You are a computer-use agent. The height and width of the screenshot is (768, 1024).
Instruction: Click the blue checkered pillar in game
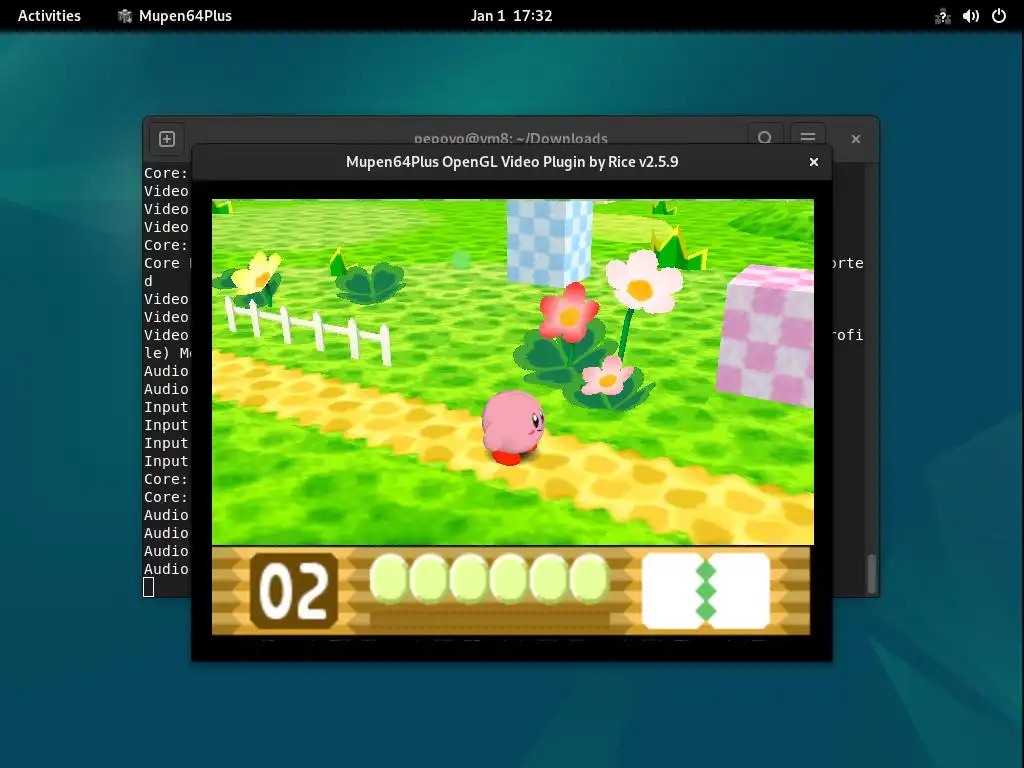pos(550,242)
